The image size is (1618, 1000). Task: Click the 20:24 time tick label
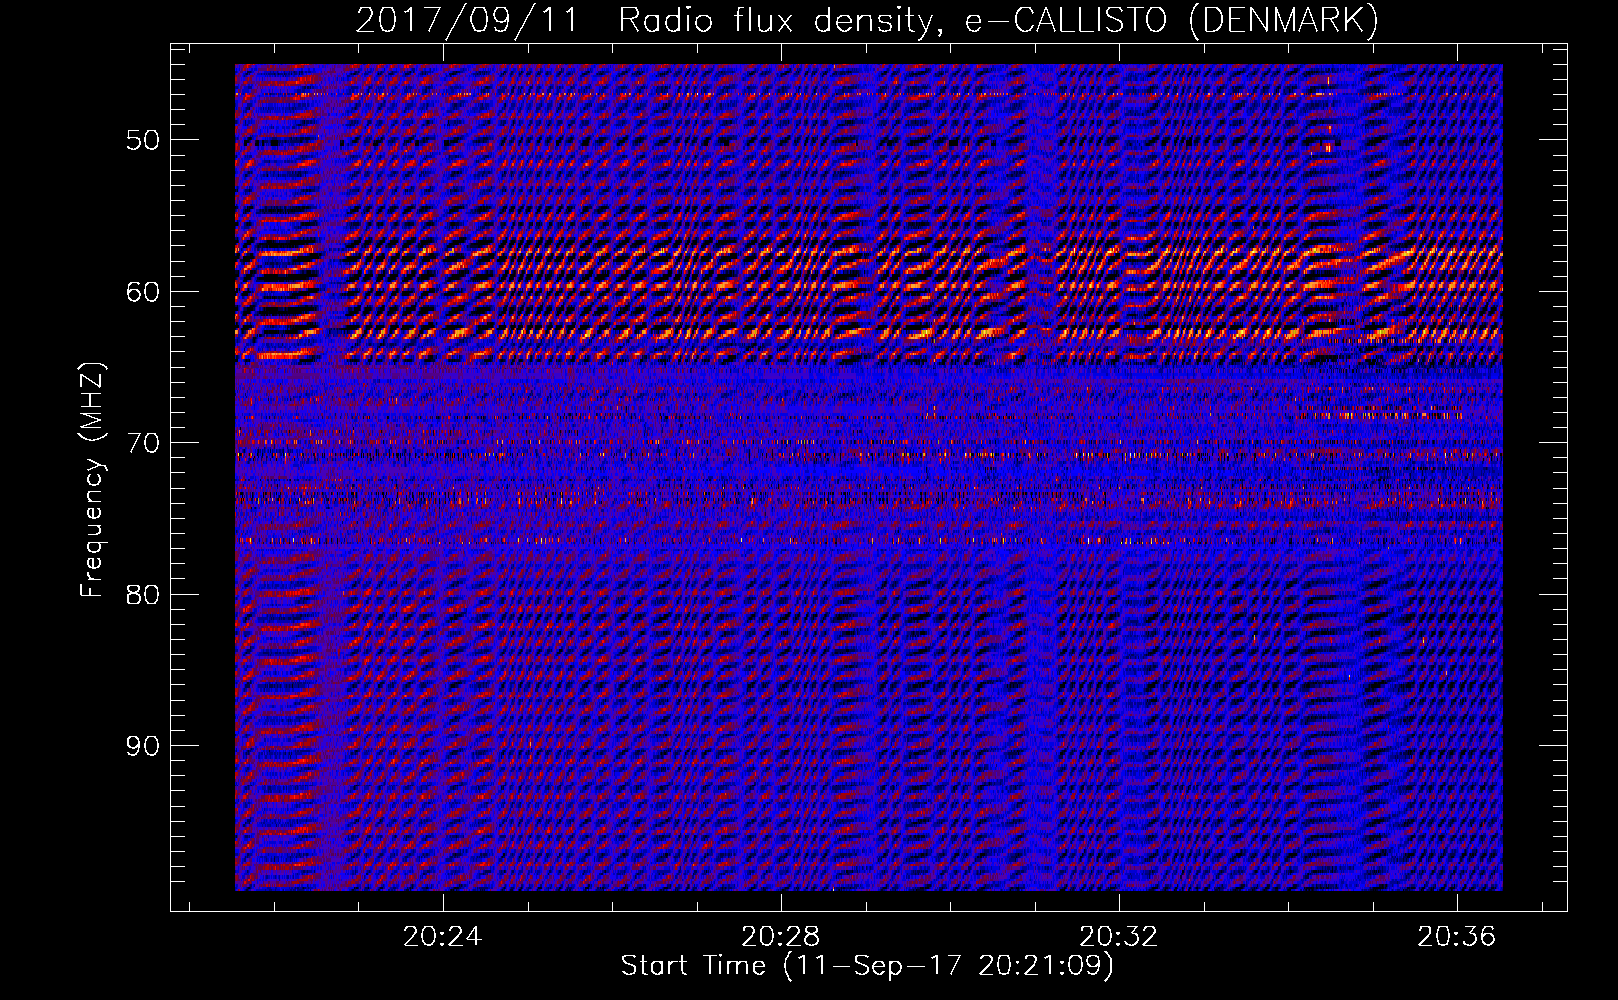442,936
